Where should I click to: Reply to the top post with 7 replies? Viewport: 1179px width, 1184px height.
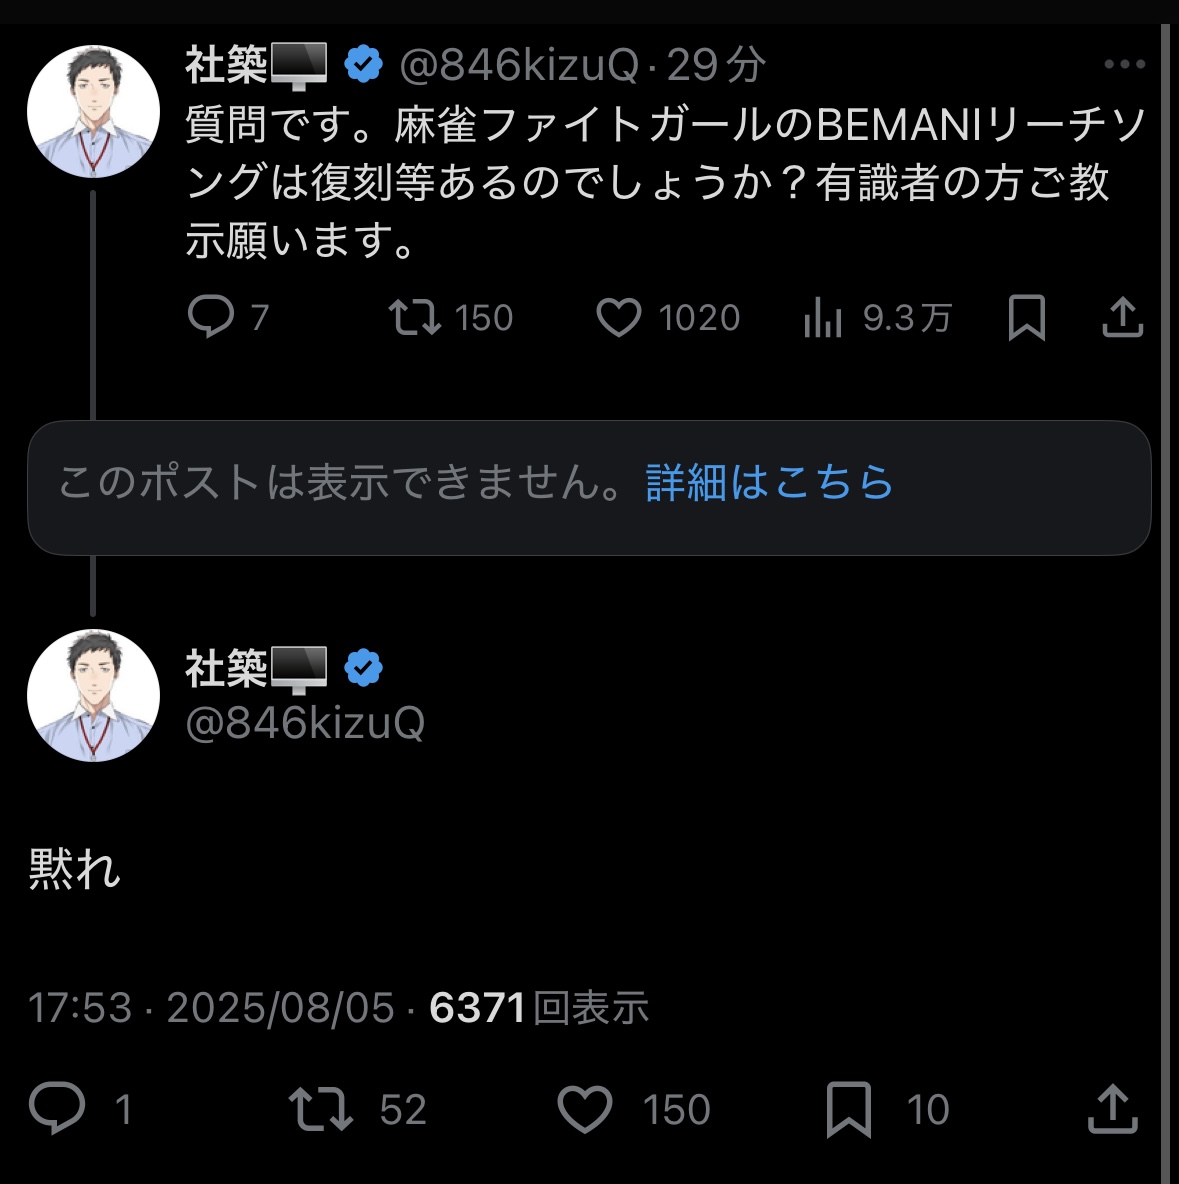211,317
